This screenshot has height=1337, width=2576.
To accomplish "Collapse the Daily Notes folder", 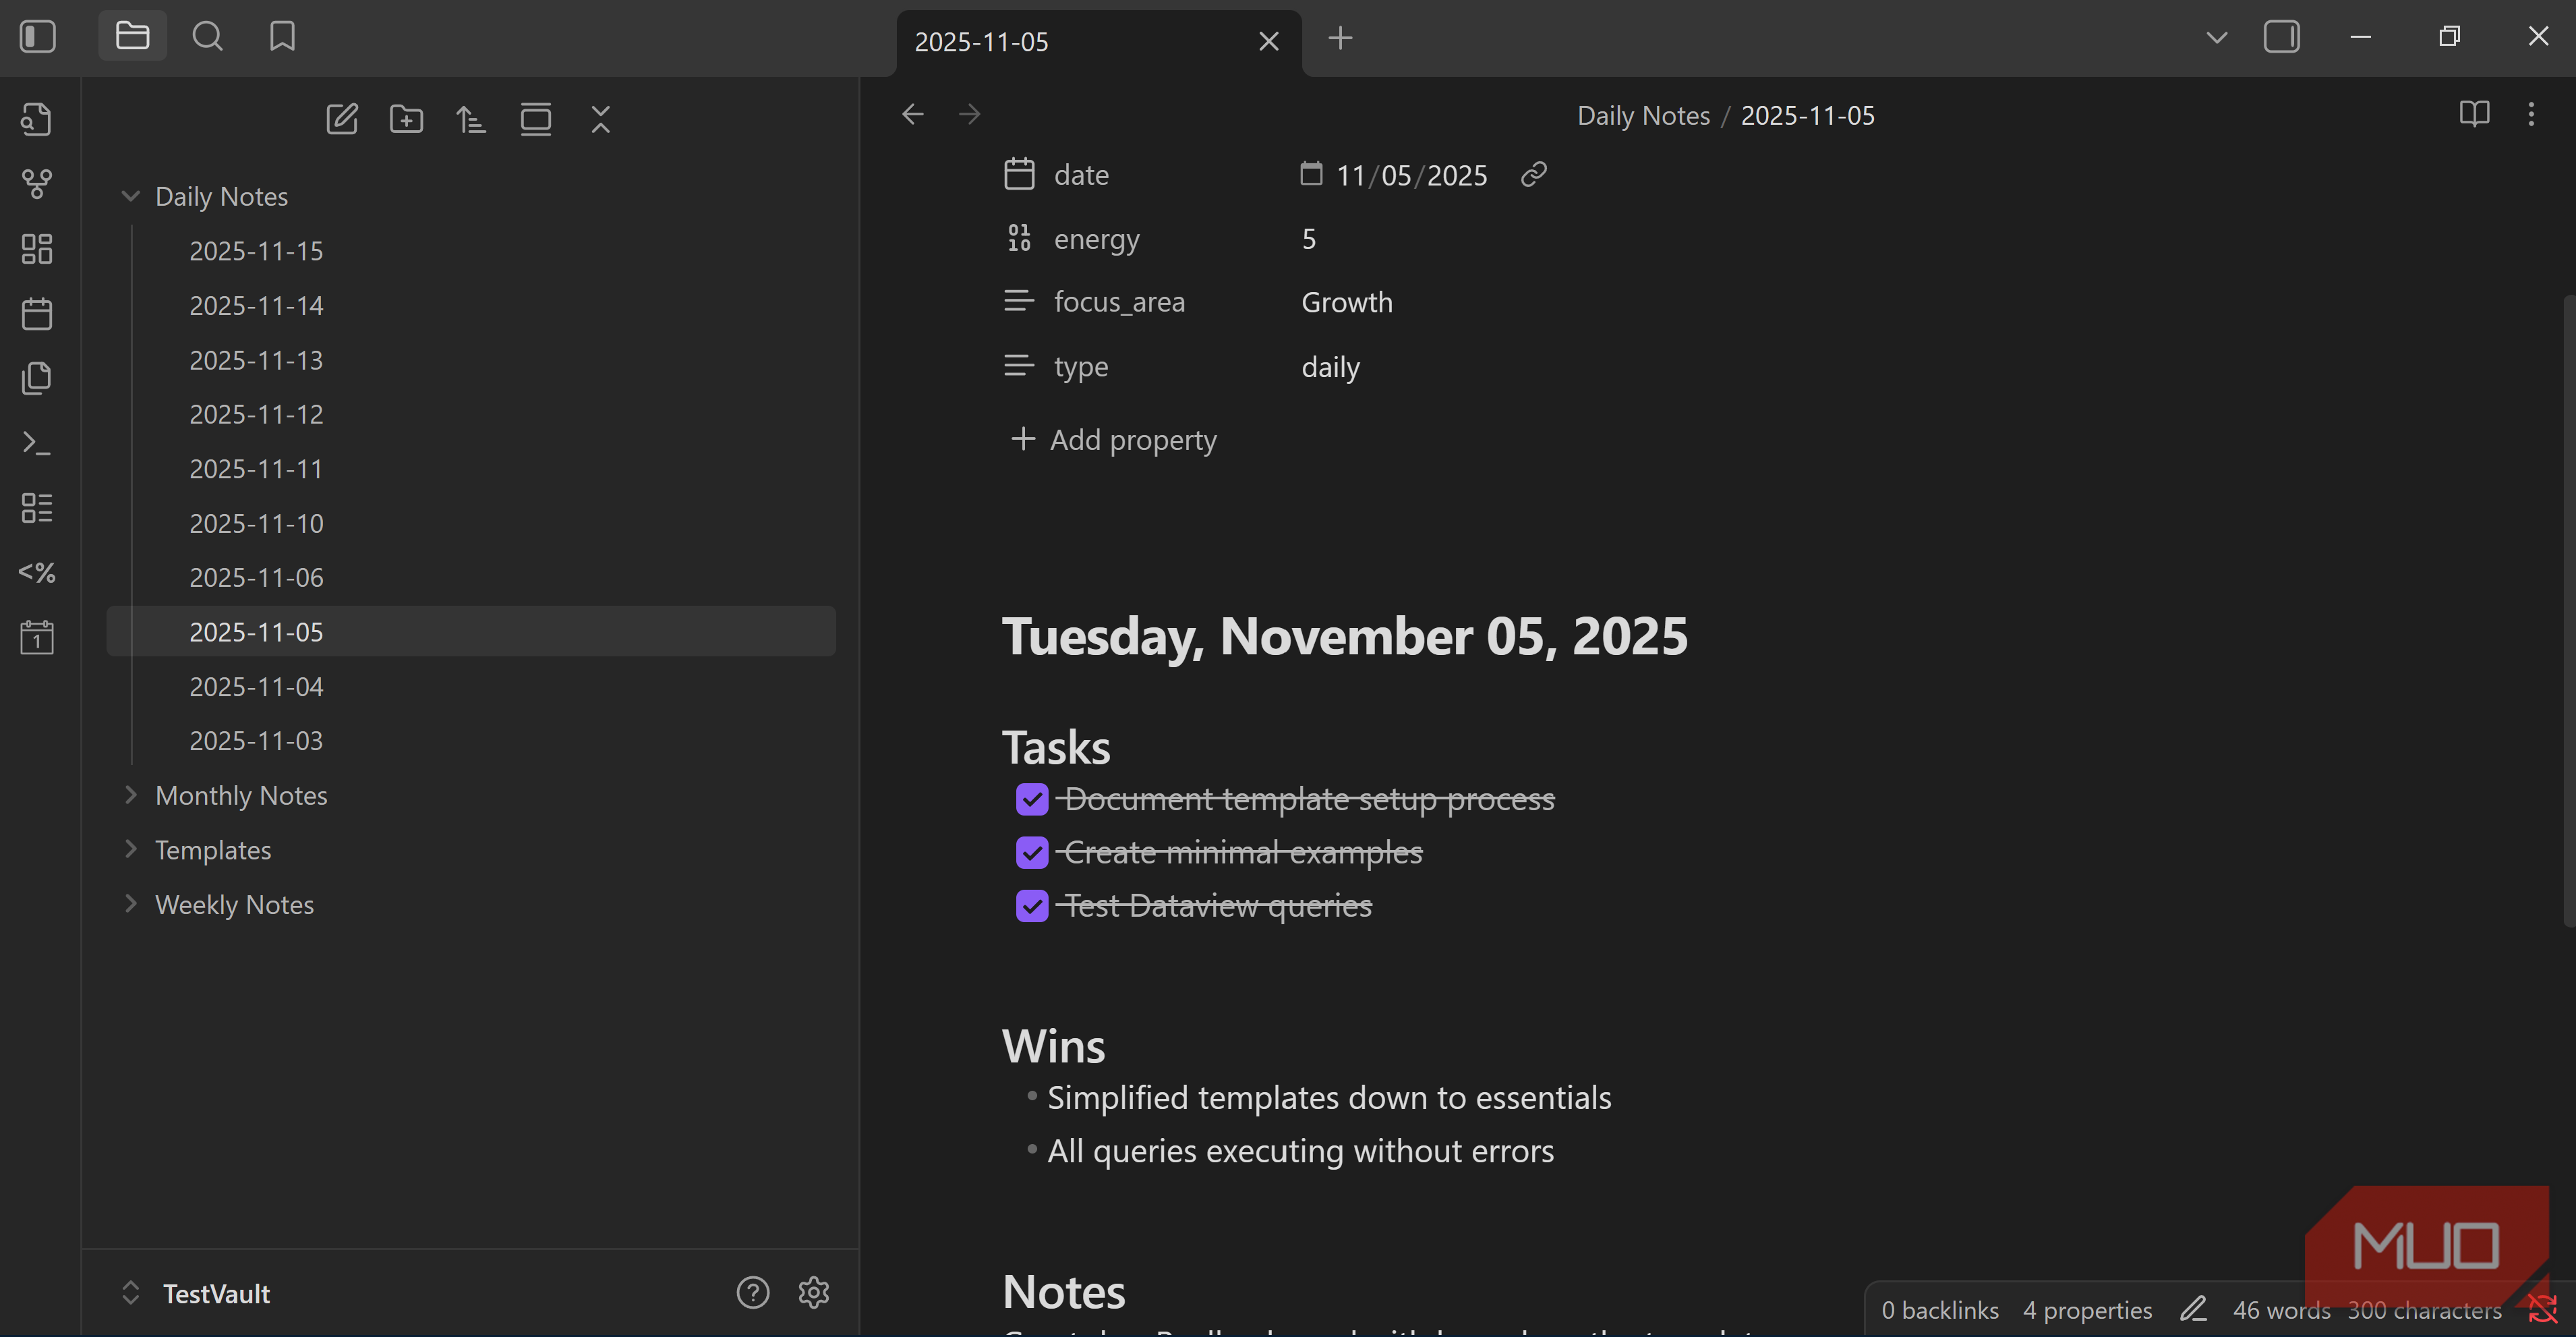I will (x=130, y=196).
